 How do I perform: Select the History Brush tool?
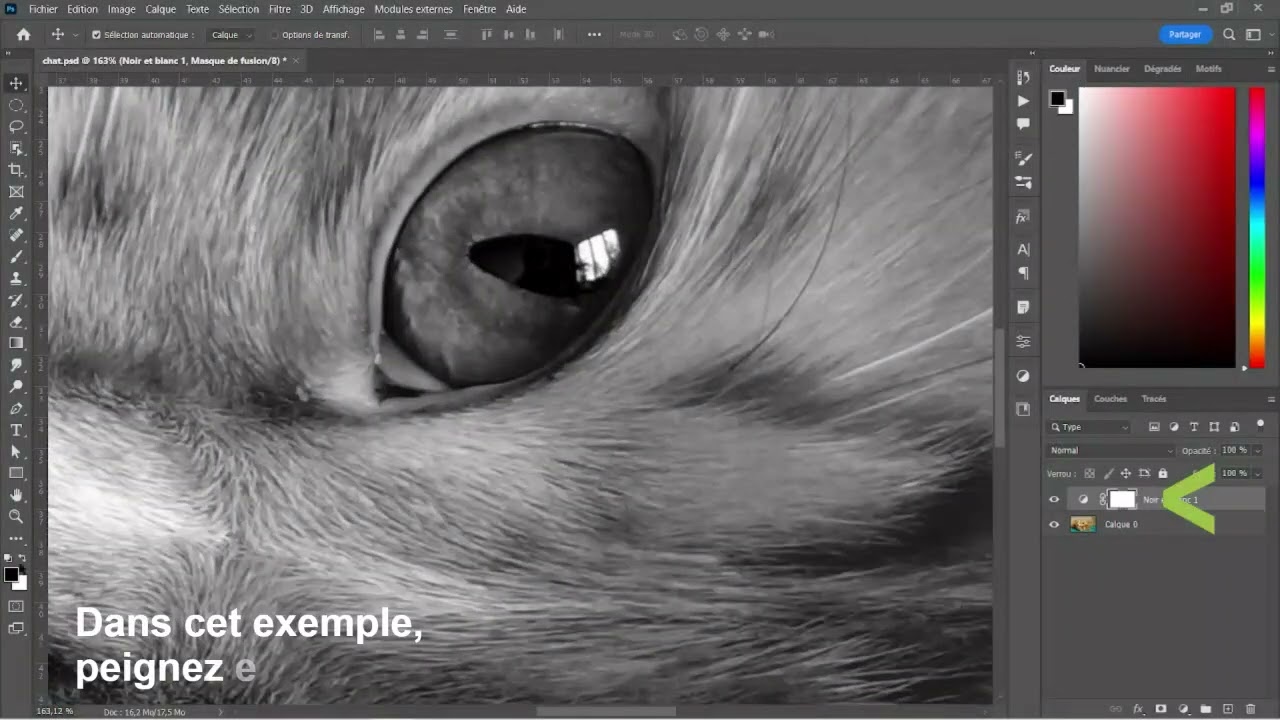coord(16,300)
